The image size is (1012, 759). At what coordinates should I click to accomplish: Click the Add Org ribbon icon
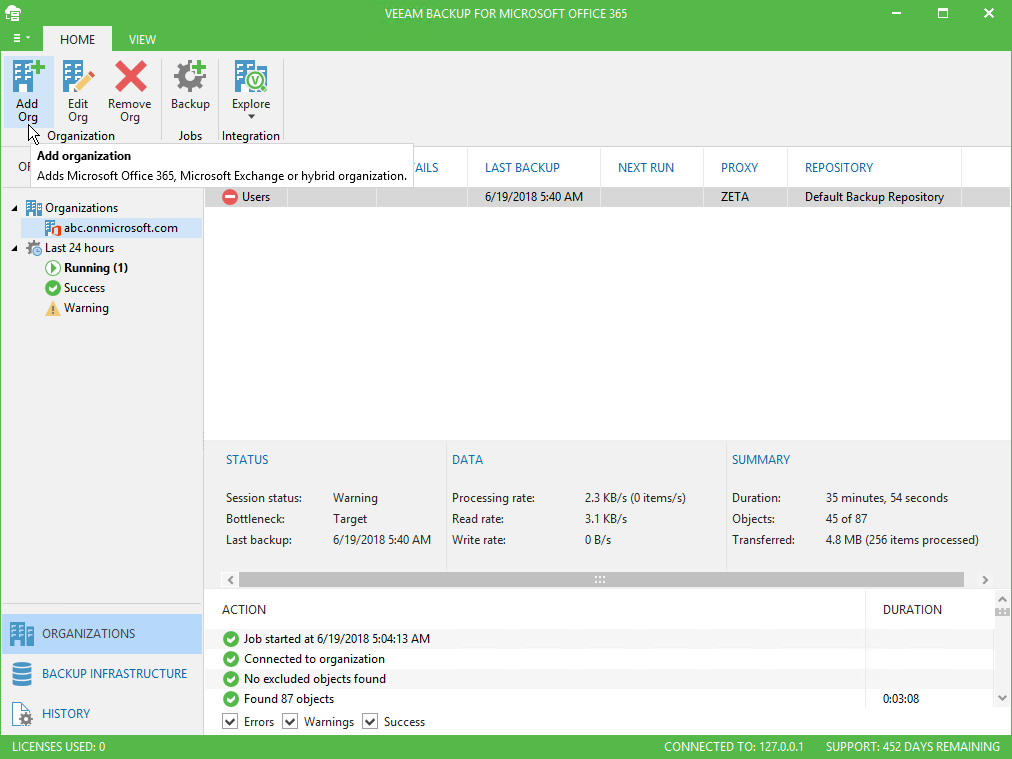[28, 76]
